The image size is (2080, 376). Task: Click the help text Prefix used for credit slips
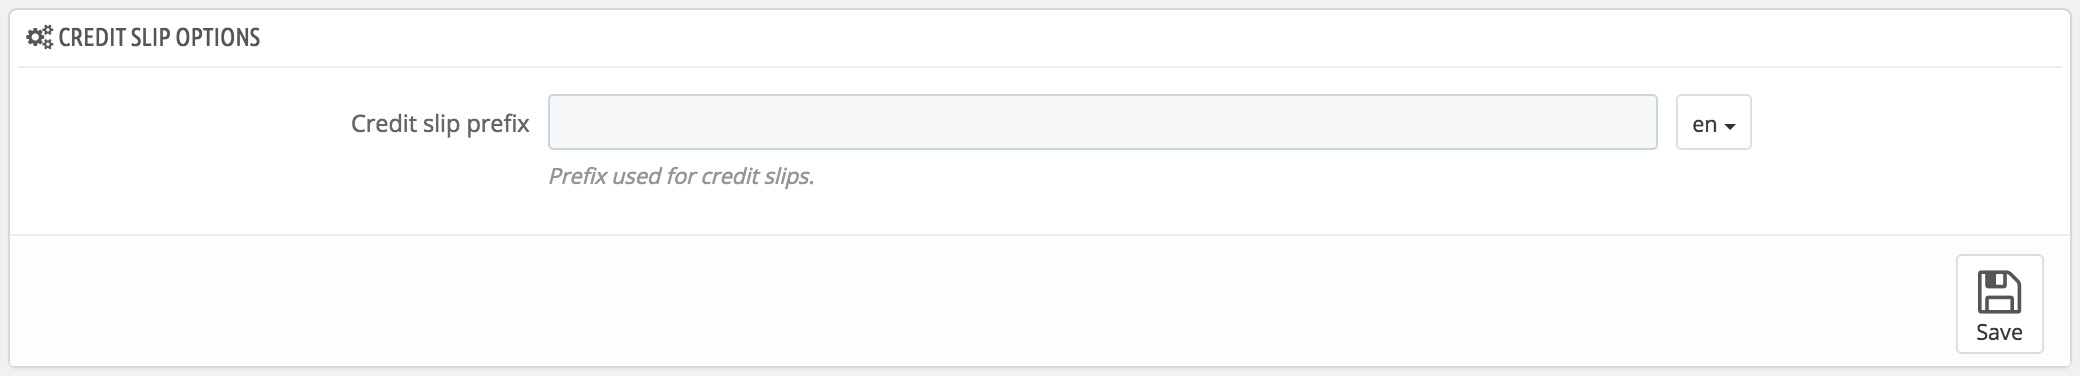[681, 176]
